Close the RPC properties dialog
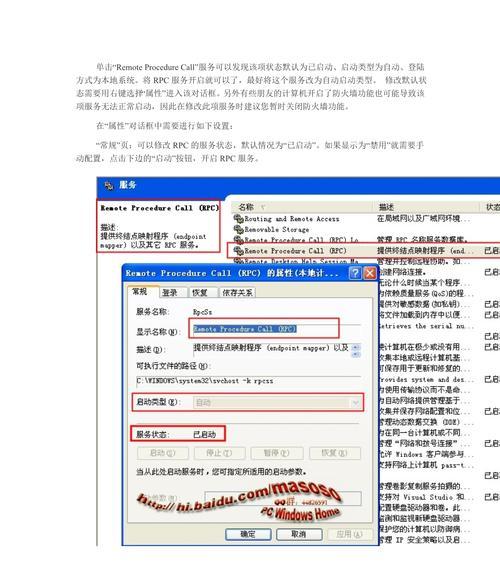The image size is (500, 565). click(370, 273)
